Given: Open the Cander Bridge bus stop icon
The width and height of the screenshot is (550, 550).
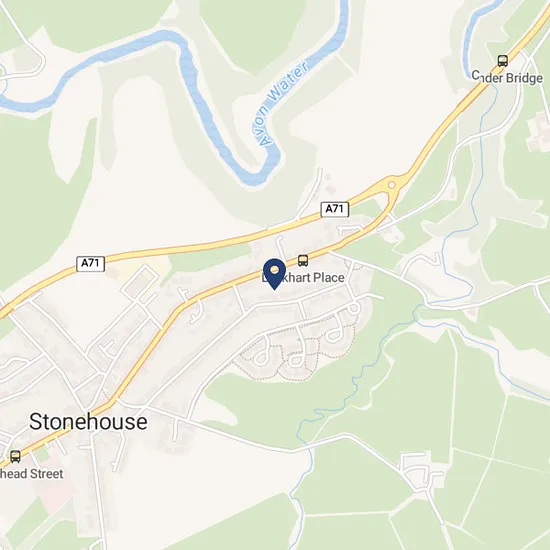Looking at the screenshot, I should coord(503,61).
